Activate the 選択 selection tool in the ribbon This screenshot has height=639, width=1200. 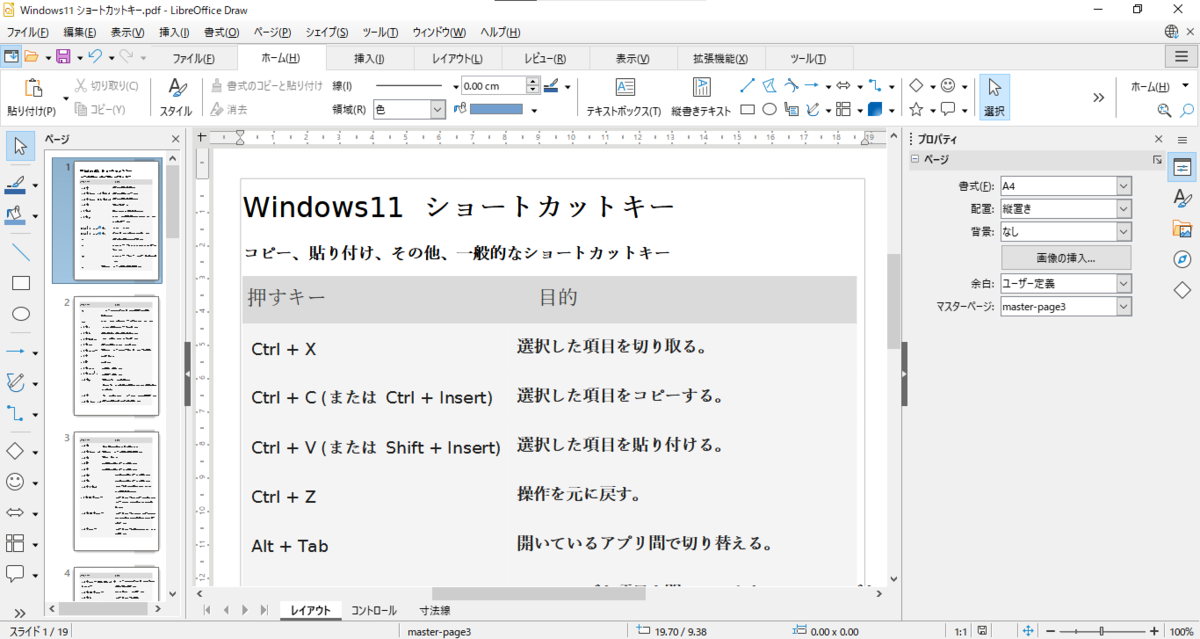pyautogui.click(x=994, y=98)
